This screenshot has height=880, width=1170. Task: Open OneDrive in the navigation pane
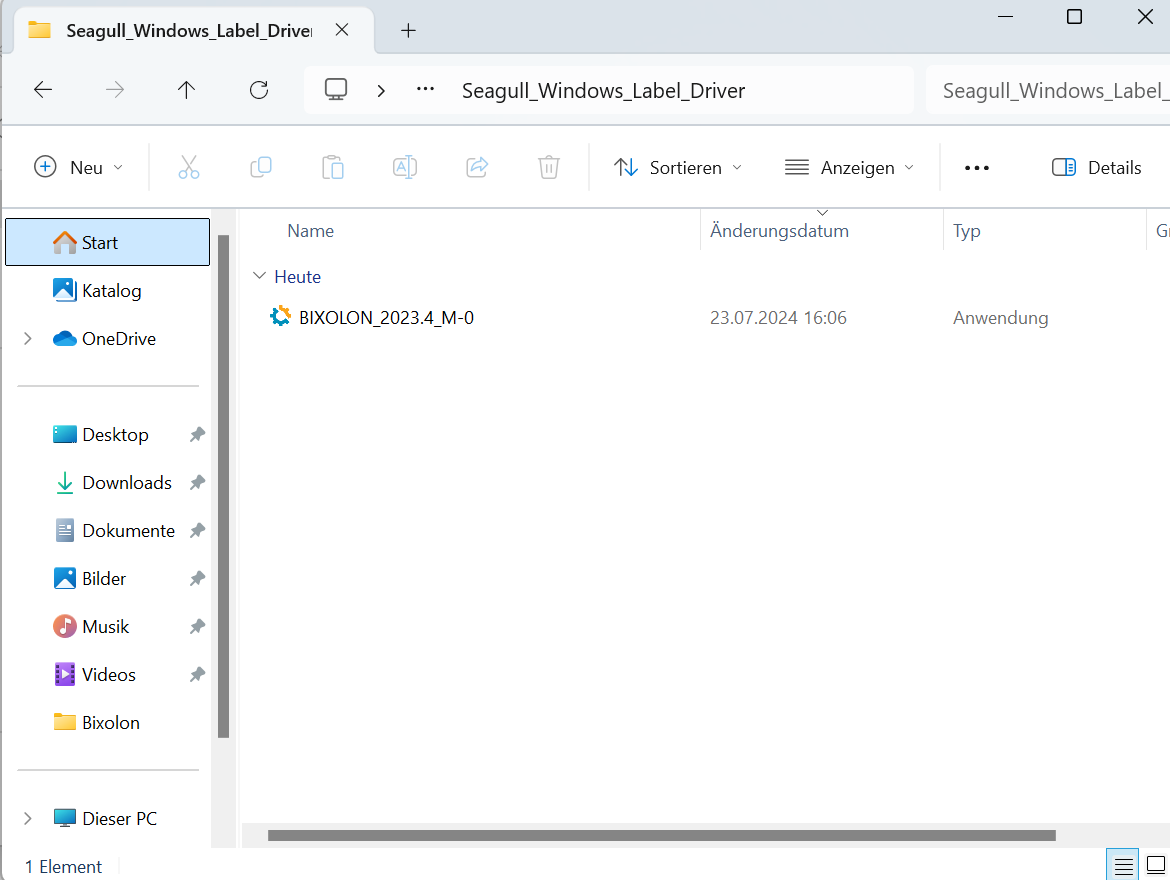tap(119, 339)
